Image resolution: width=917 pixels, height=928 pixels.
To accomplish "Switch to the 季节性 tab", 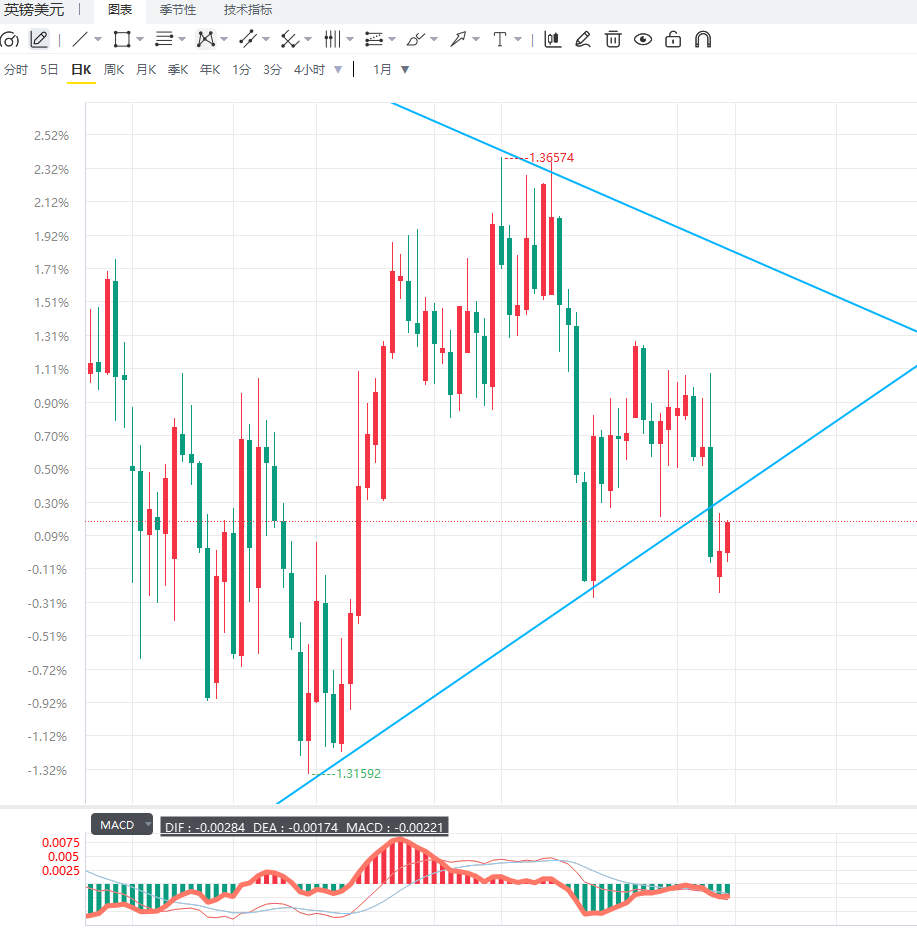I will click(x=177, y=10).
